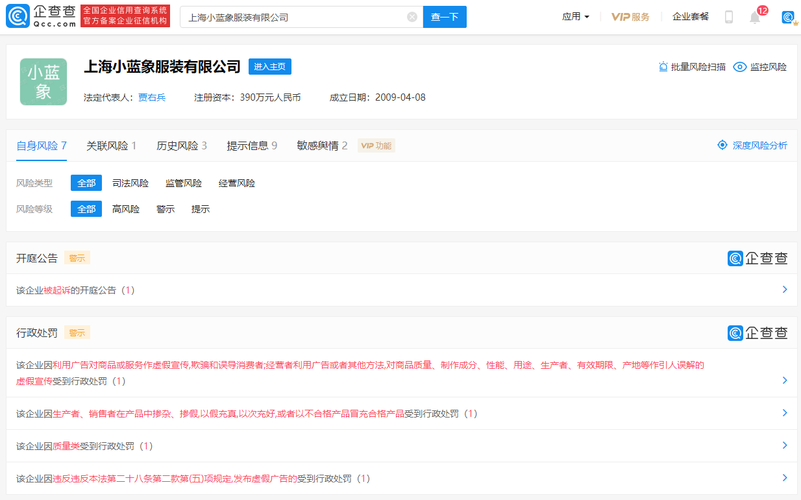Viewport: 801px width, 500px height.
Task: Expand the 虚假宣传 penalty row chevron
Action: pyautogui.click(x=785, y=380)
